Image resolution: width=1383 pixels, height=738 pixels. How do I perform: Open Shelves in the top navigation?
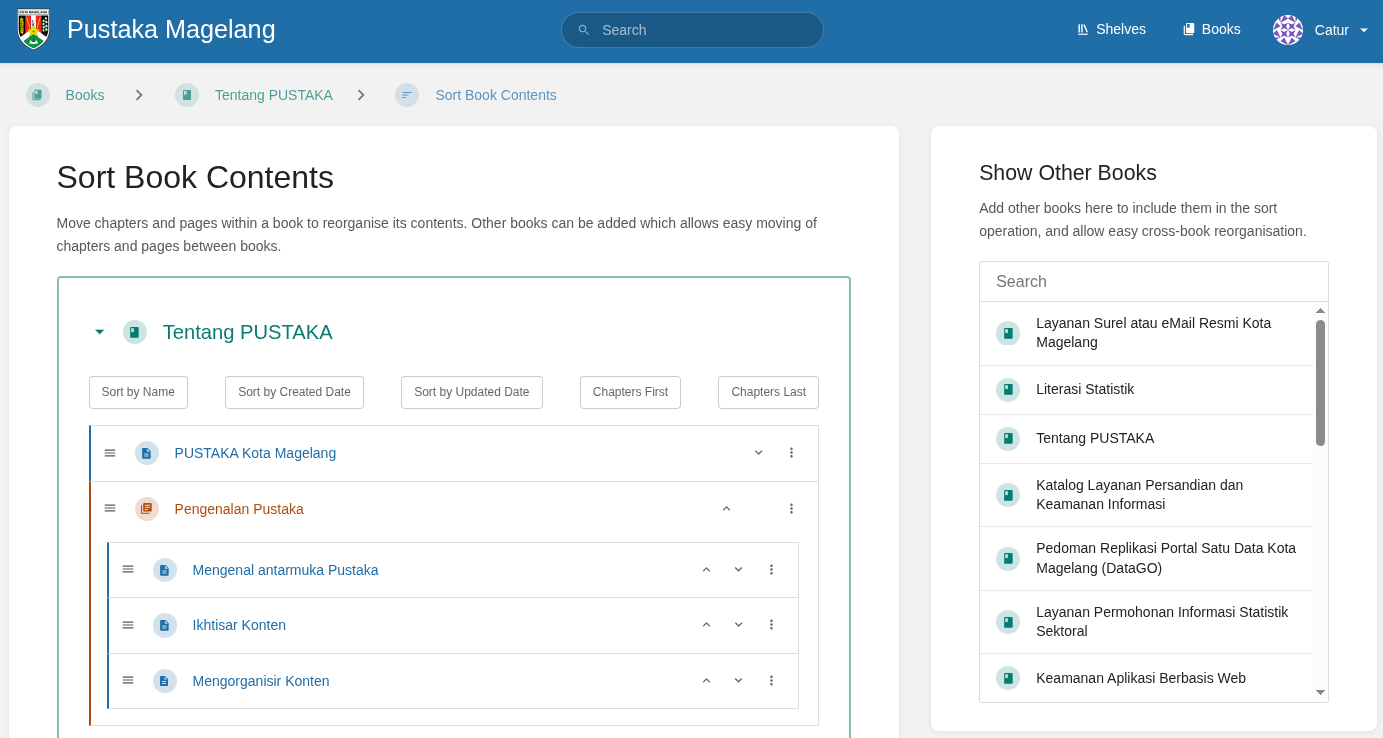point(1111,29)
